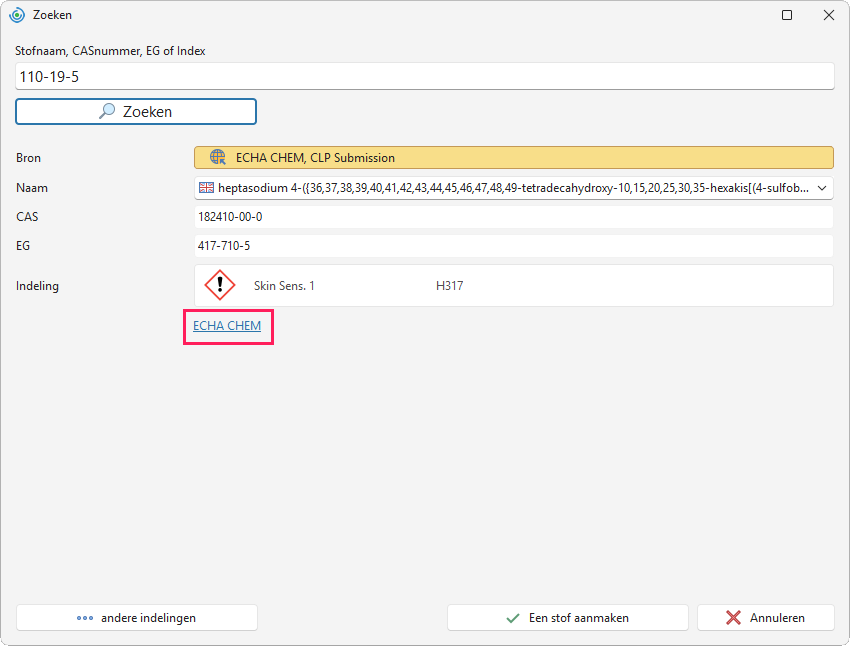The height and width of the screenshot is (646, 850).
Task: Click the CAS field 182410-00-0
Action: [x=513, y=217]
